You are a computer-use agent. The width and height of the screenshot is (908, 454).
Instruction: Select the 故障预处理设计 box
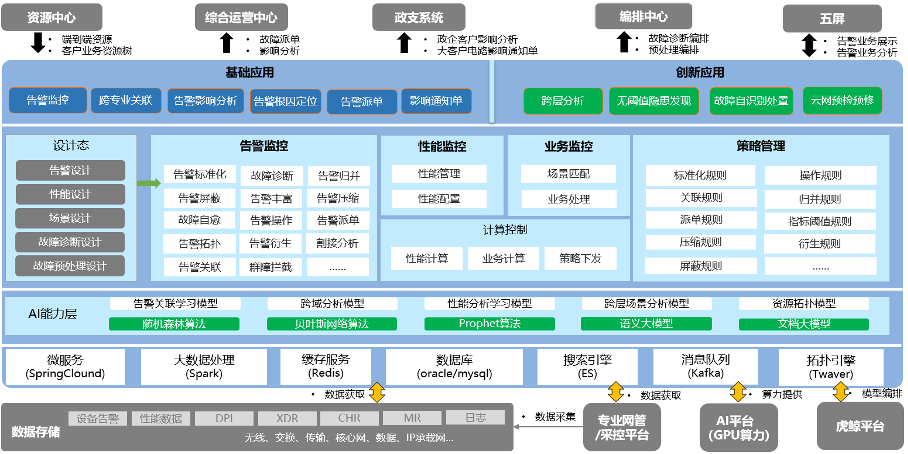coord(70,266)
